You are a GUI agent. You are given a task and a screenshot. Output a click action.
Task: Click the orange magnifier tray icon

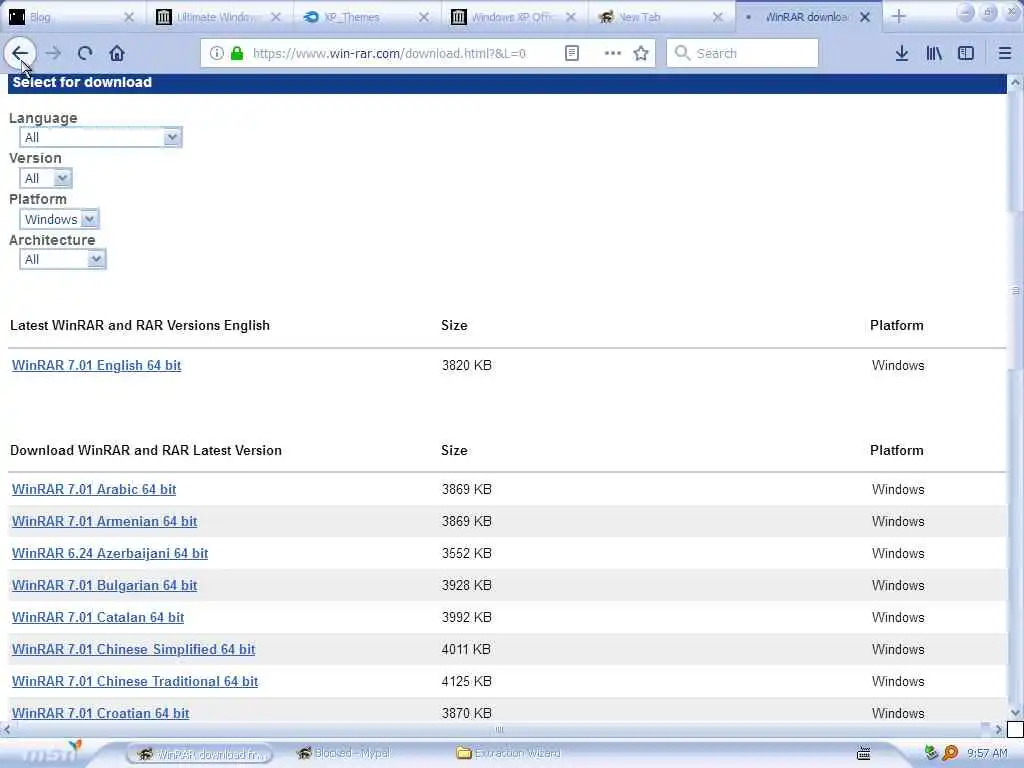pos(950,753)
